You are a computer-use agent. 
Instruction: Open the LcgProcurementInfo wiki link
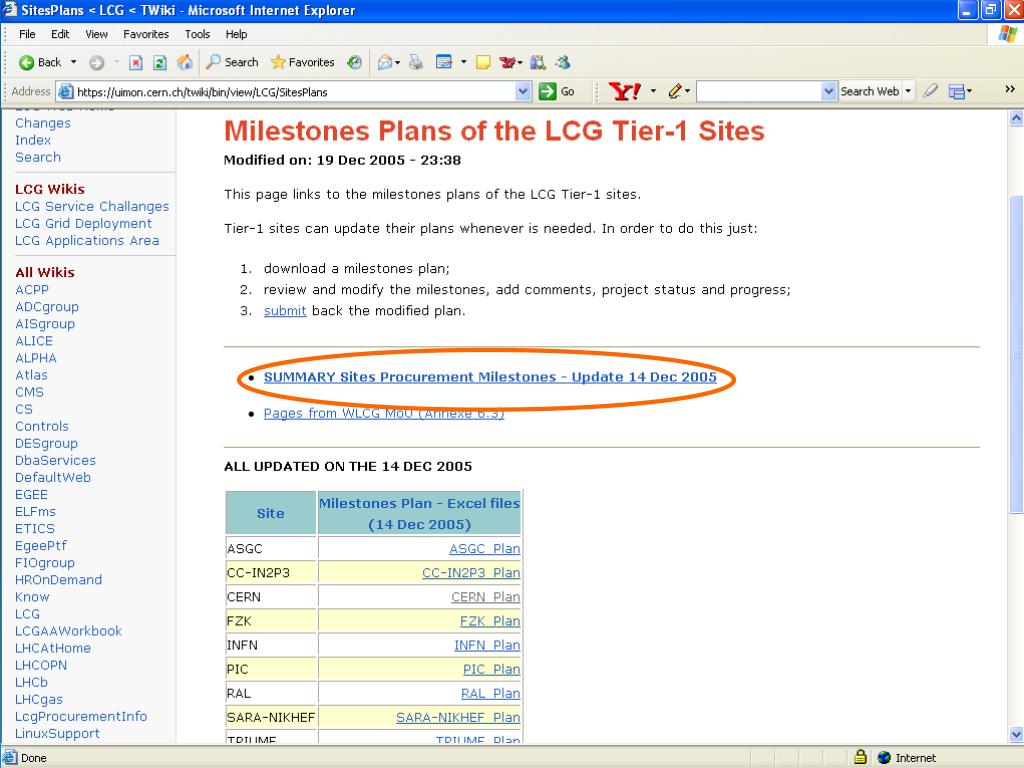pos(81,716)
